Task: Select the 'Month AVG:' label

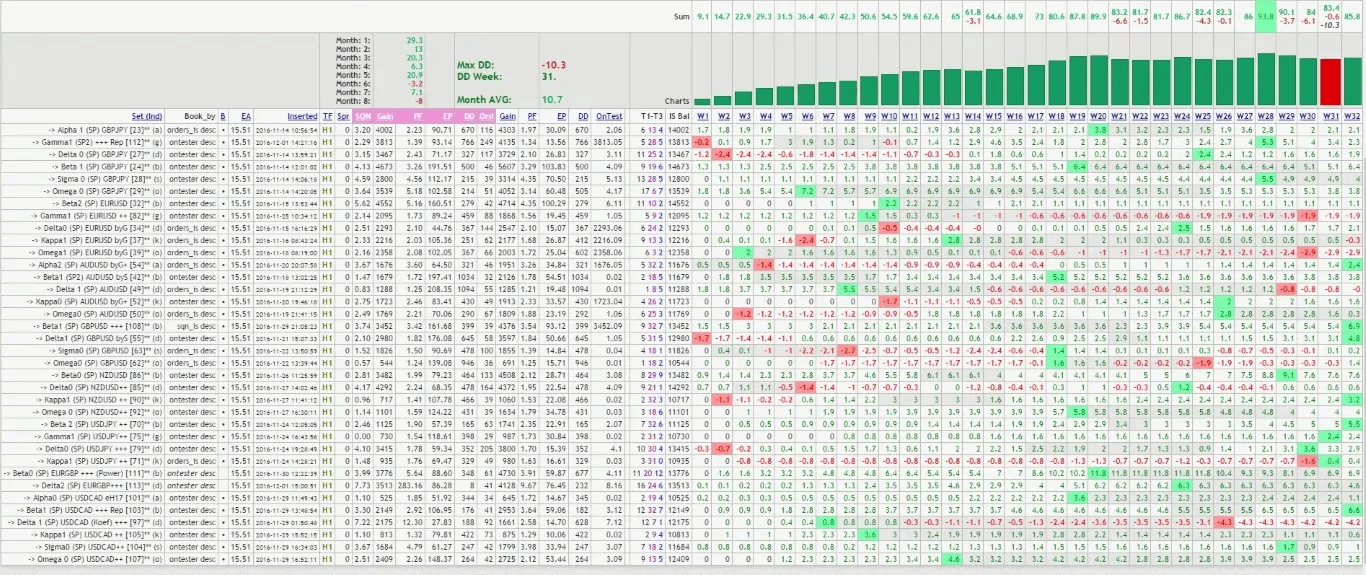Action: point(483,100)
